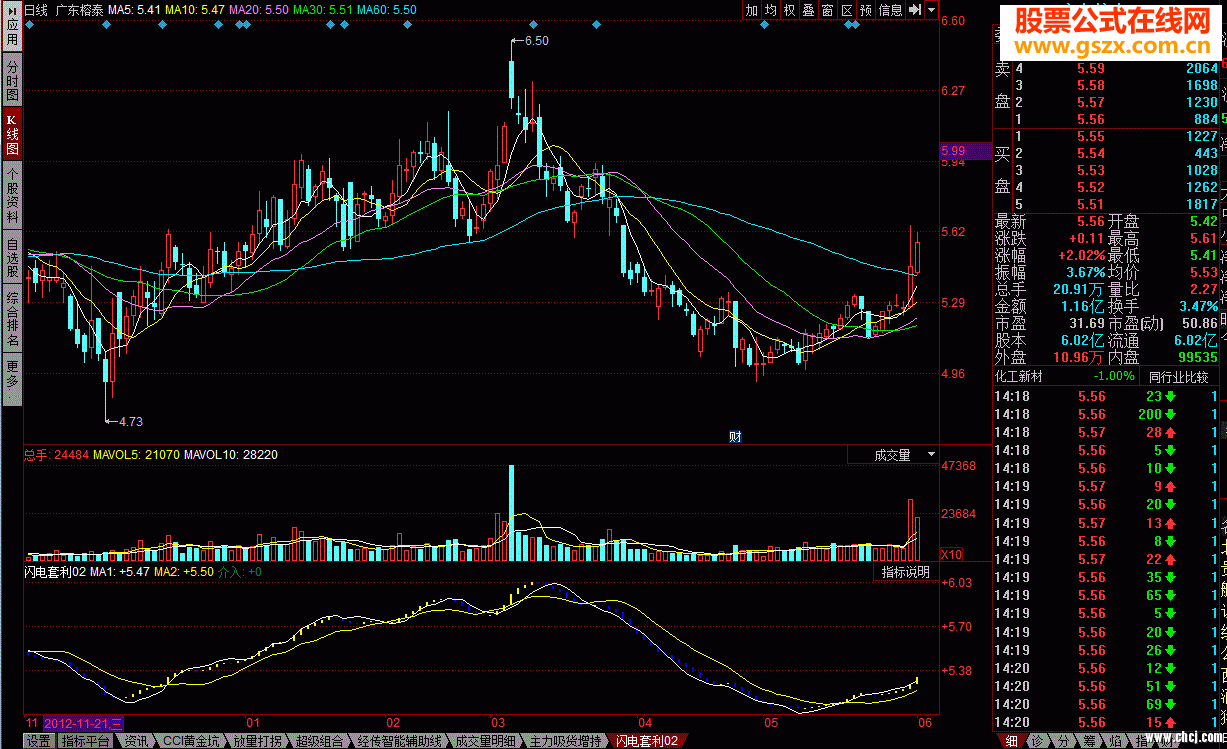This screenshot has height=749, width=1227.
Task: Switch to 分时图 sidebar tab
Action: point(12,80)
